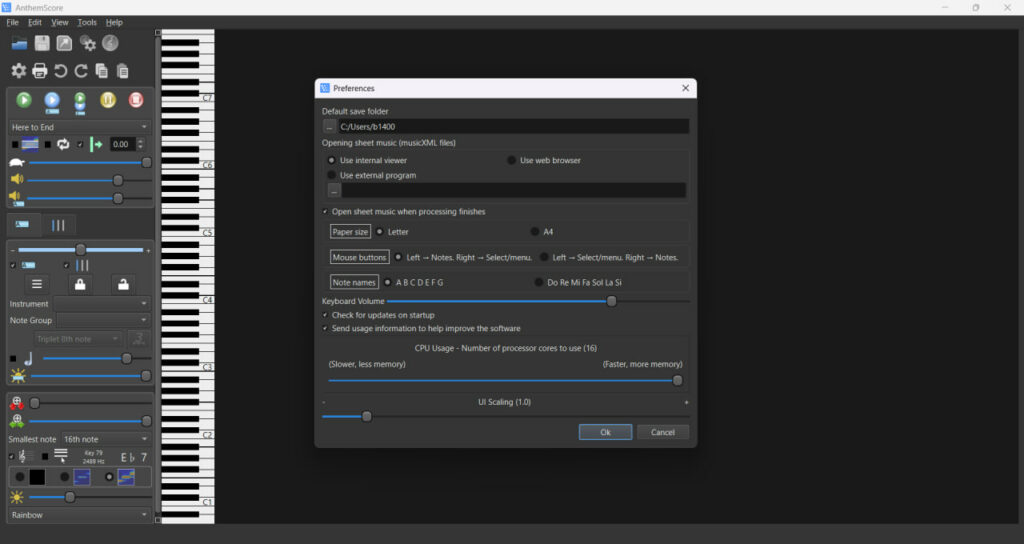Click browse button next to default save folder
Screen dimensions: 1024x544
(x=330, y=127)
